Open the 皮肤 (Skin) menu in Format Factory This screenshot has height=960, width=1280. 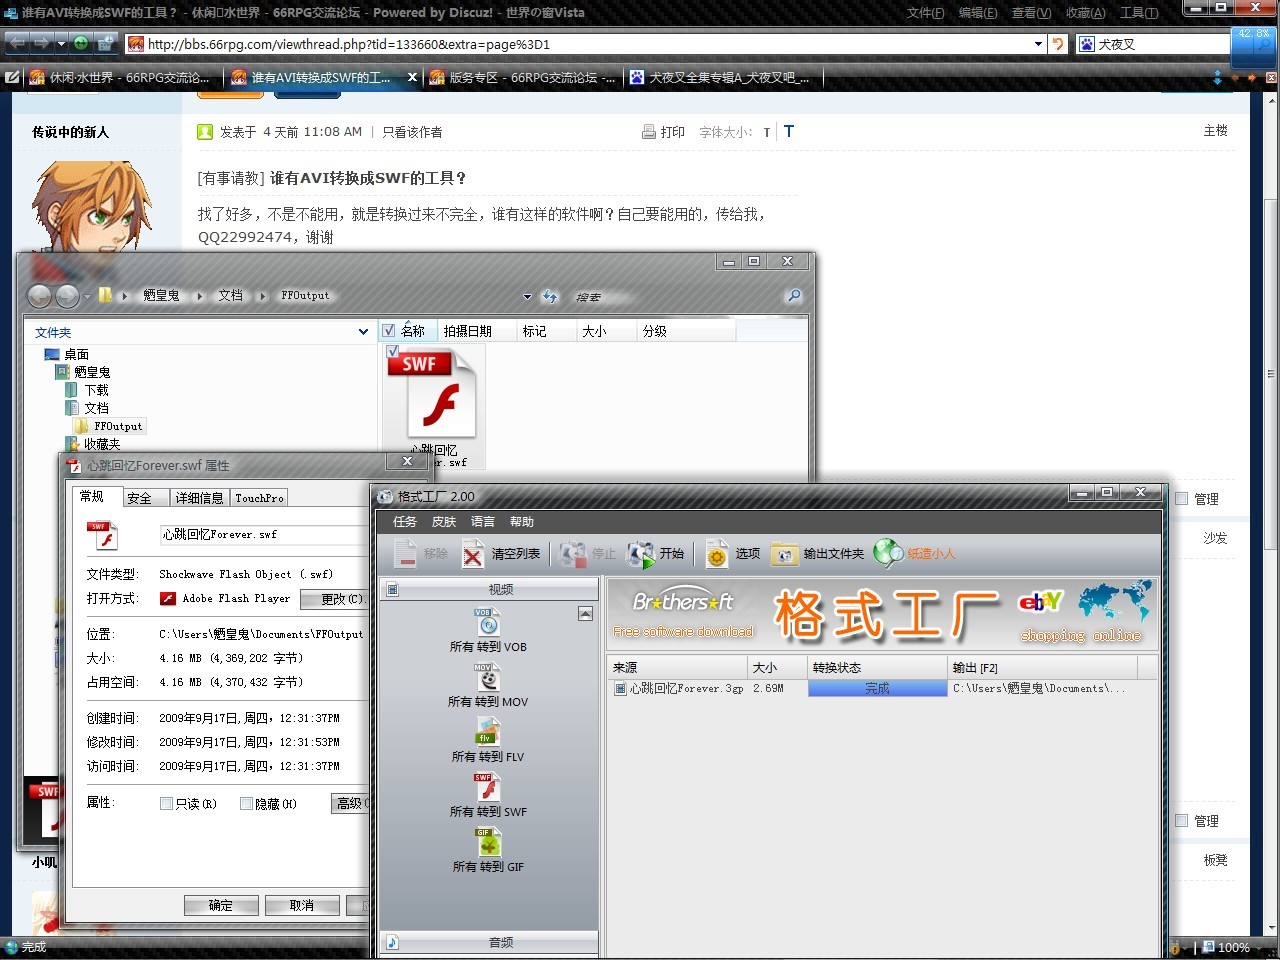point(444,522)
